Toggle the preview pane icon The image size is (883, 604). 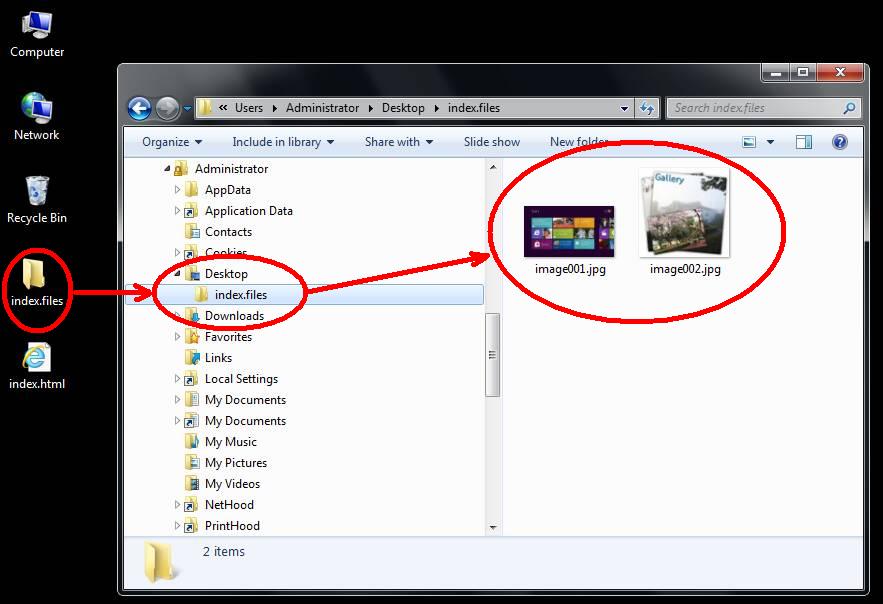coord(804,142)
